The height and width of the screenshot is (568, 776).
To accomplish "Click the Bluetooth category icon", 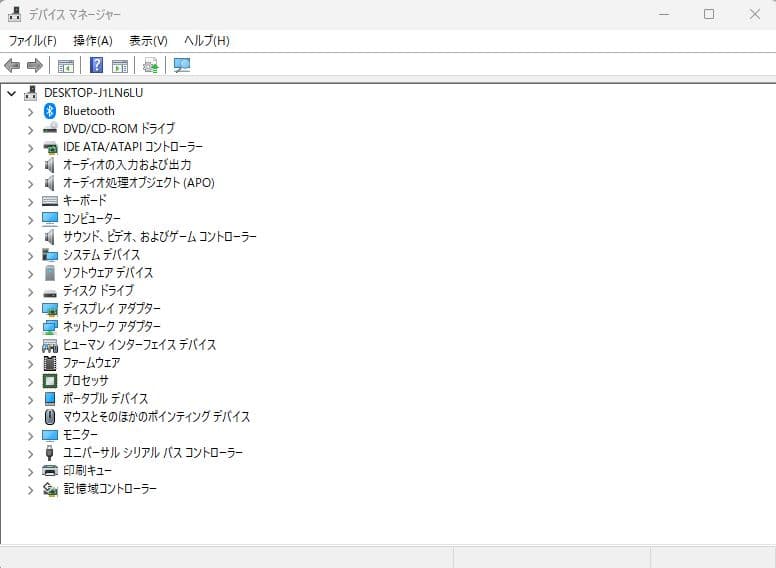I will 50,111.
